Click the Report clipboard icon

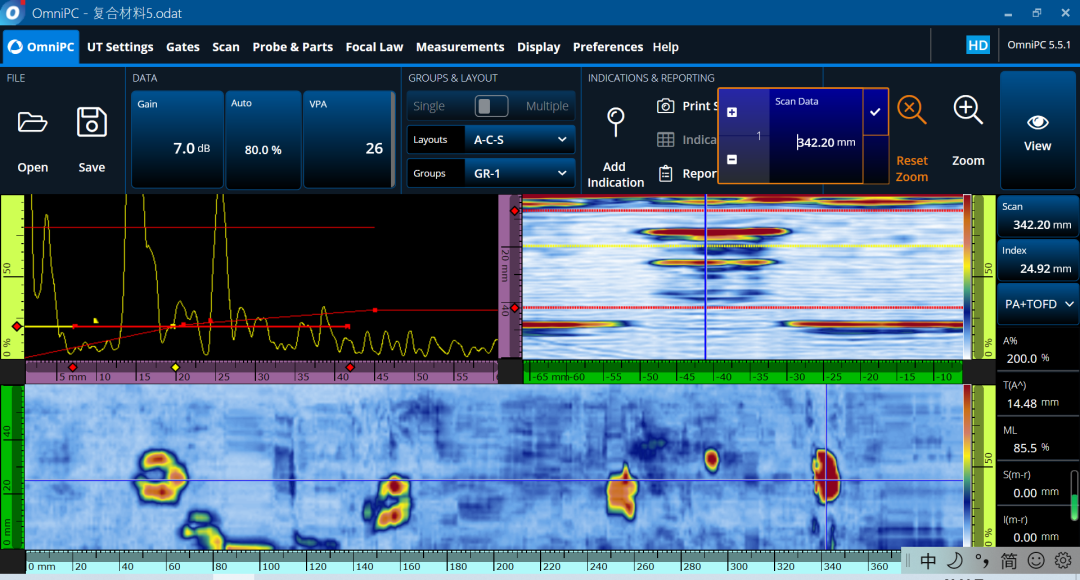click(665, 174)
